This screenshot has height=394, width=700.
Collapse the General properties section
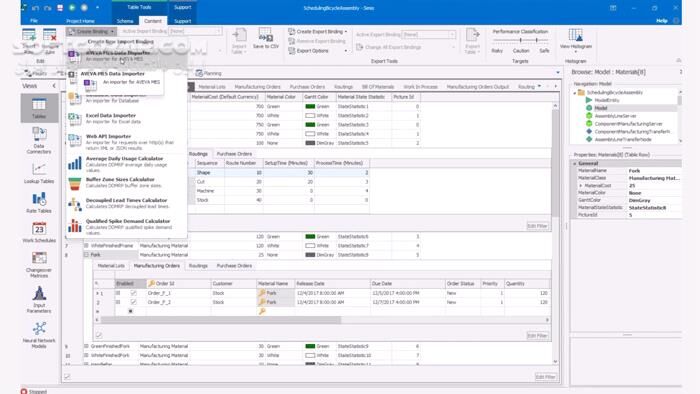click(x=575, y=164)
